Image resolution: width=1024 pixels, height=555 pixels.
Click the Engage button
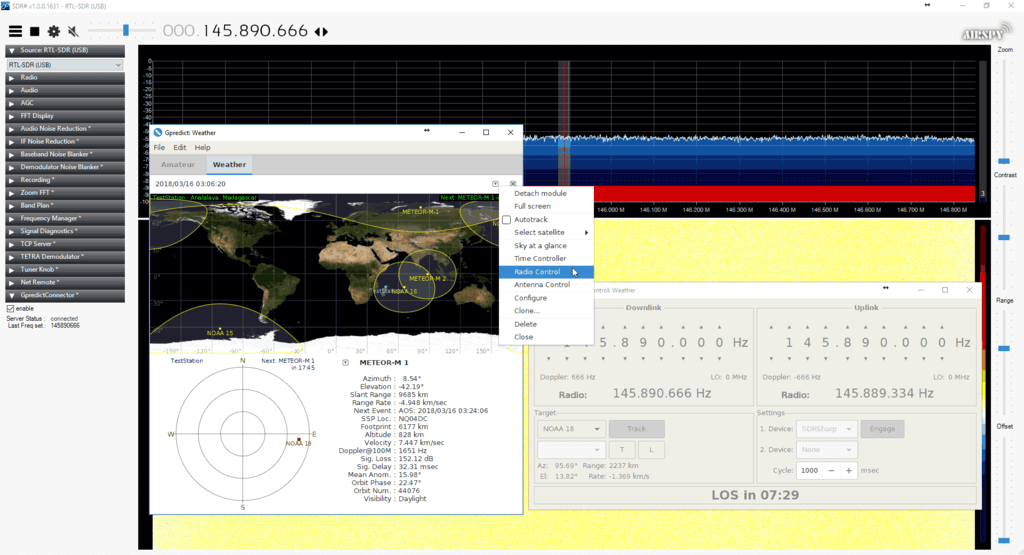click(882, 429)
